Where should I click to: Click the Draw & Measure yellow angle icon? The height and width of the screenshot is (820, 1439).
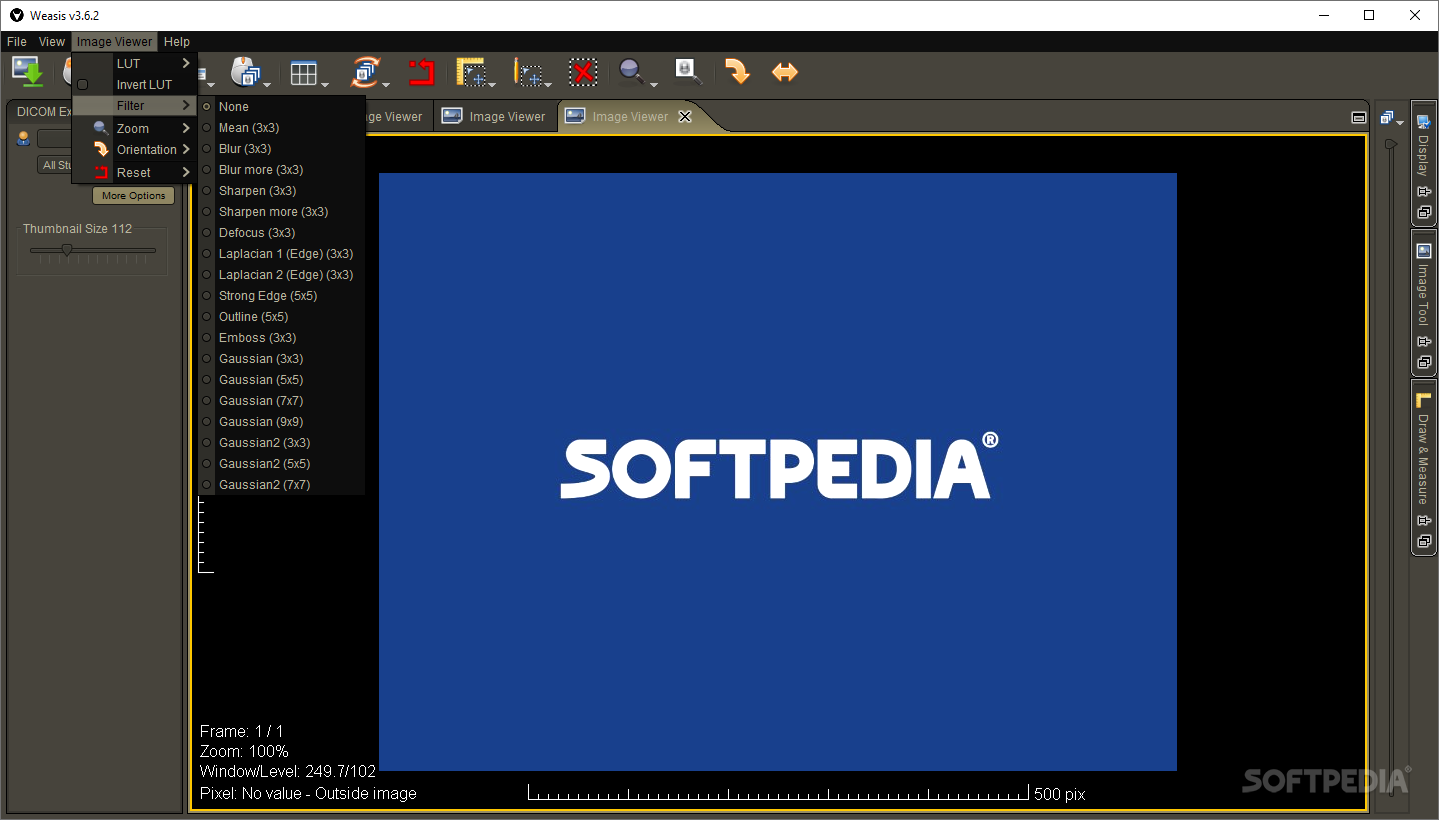pos(1424,400)
